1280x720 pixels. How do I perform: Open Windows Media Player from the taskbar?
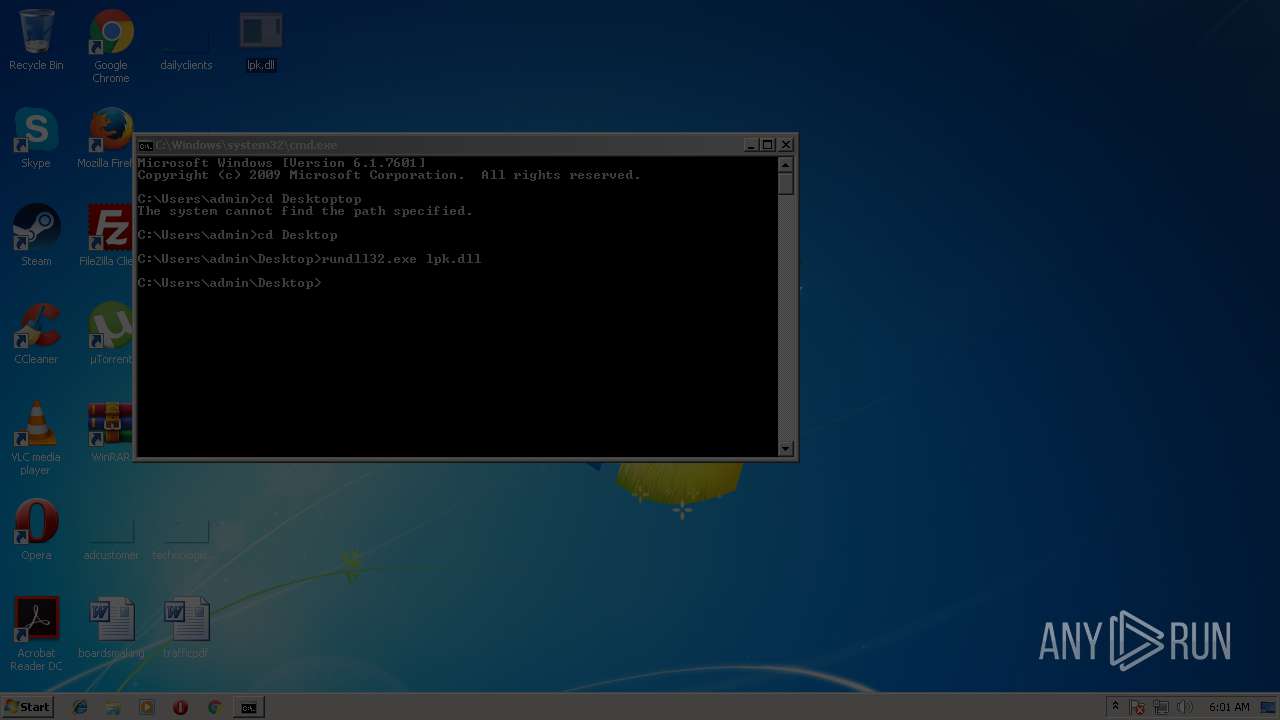[147, 707]
